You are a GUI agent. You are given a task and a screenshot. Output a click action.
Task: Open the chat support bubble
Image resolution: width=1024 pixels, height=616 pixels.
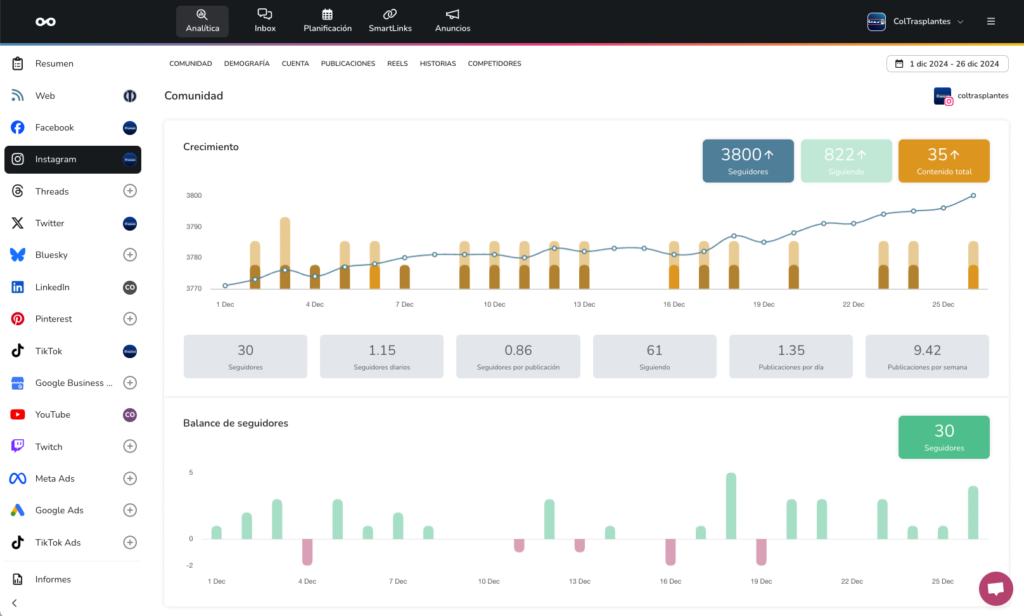[x=995, y=588]
